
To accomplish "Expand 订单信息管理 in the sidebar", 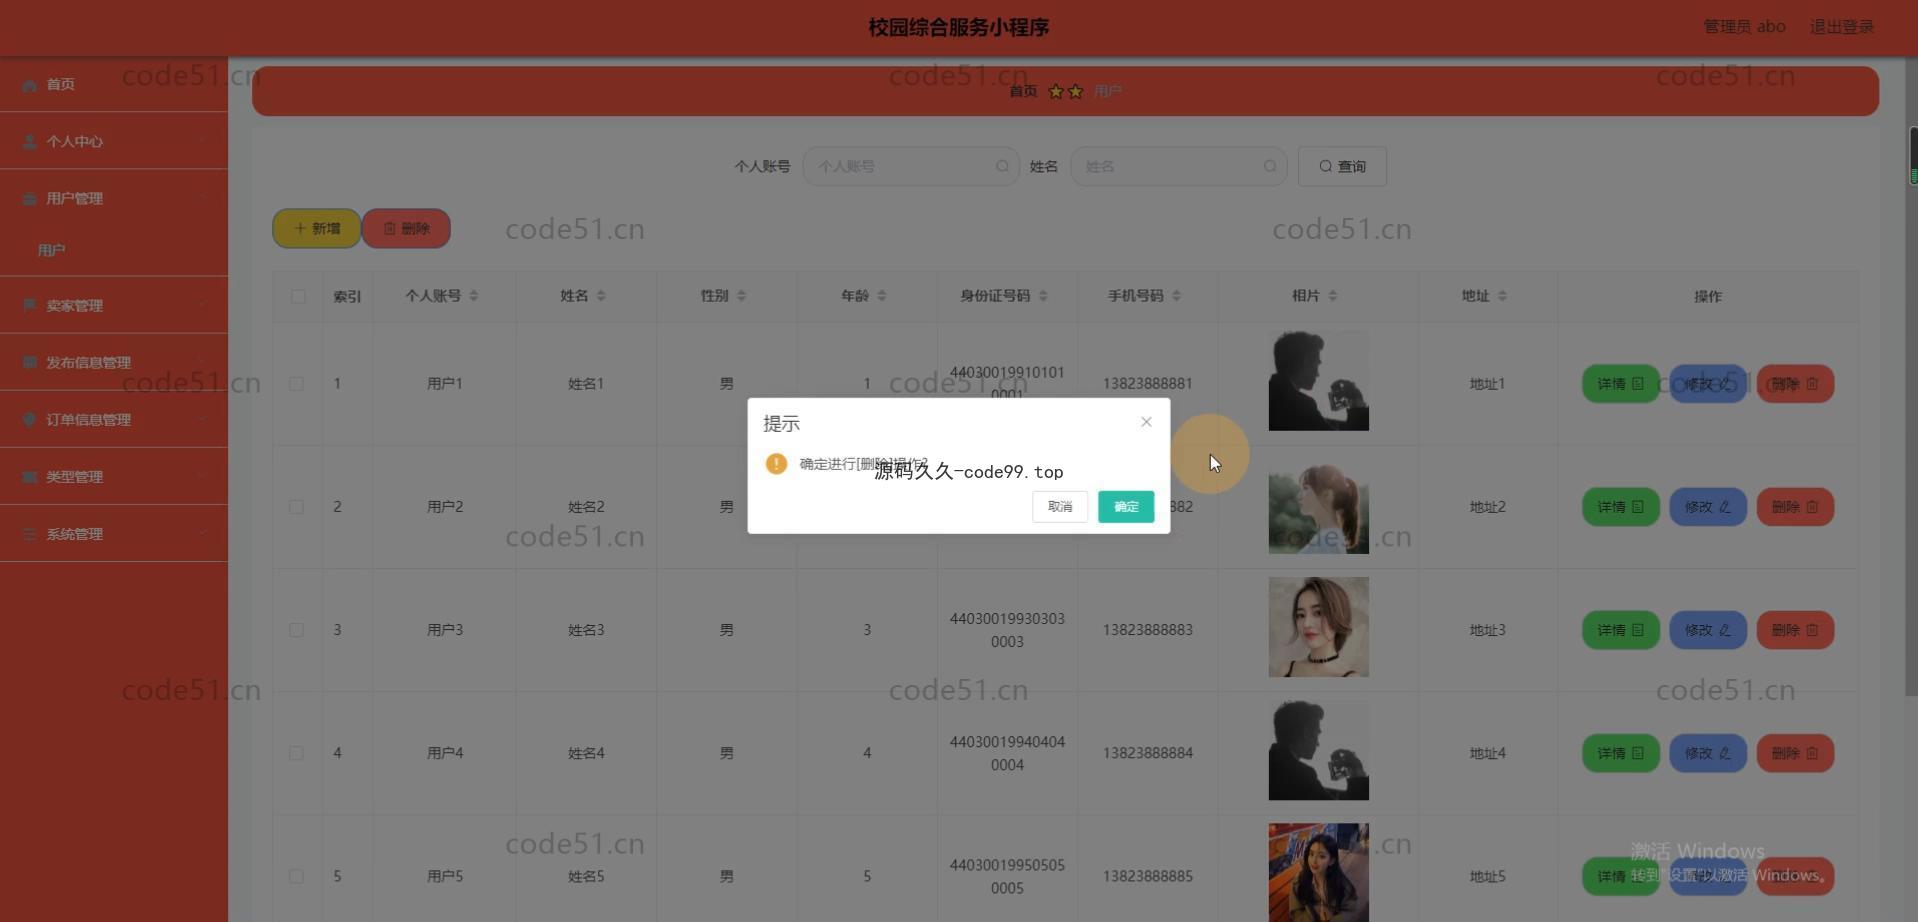I will click(x=114, y=419).
